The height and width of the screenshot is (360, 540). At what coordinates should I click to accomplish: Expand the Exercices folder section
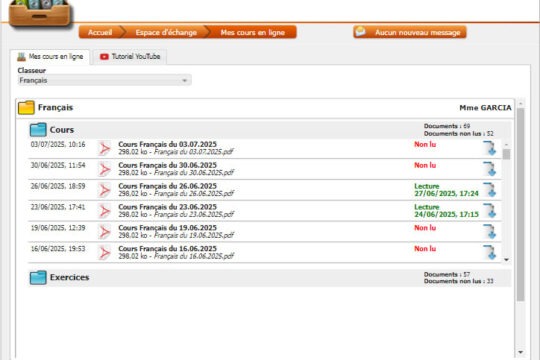(x=270, y=278)
